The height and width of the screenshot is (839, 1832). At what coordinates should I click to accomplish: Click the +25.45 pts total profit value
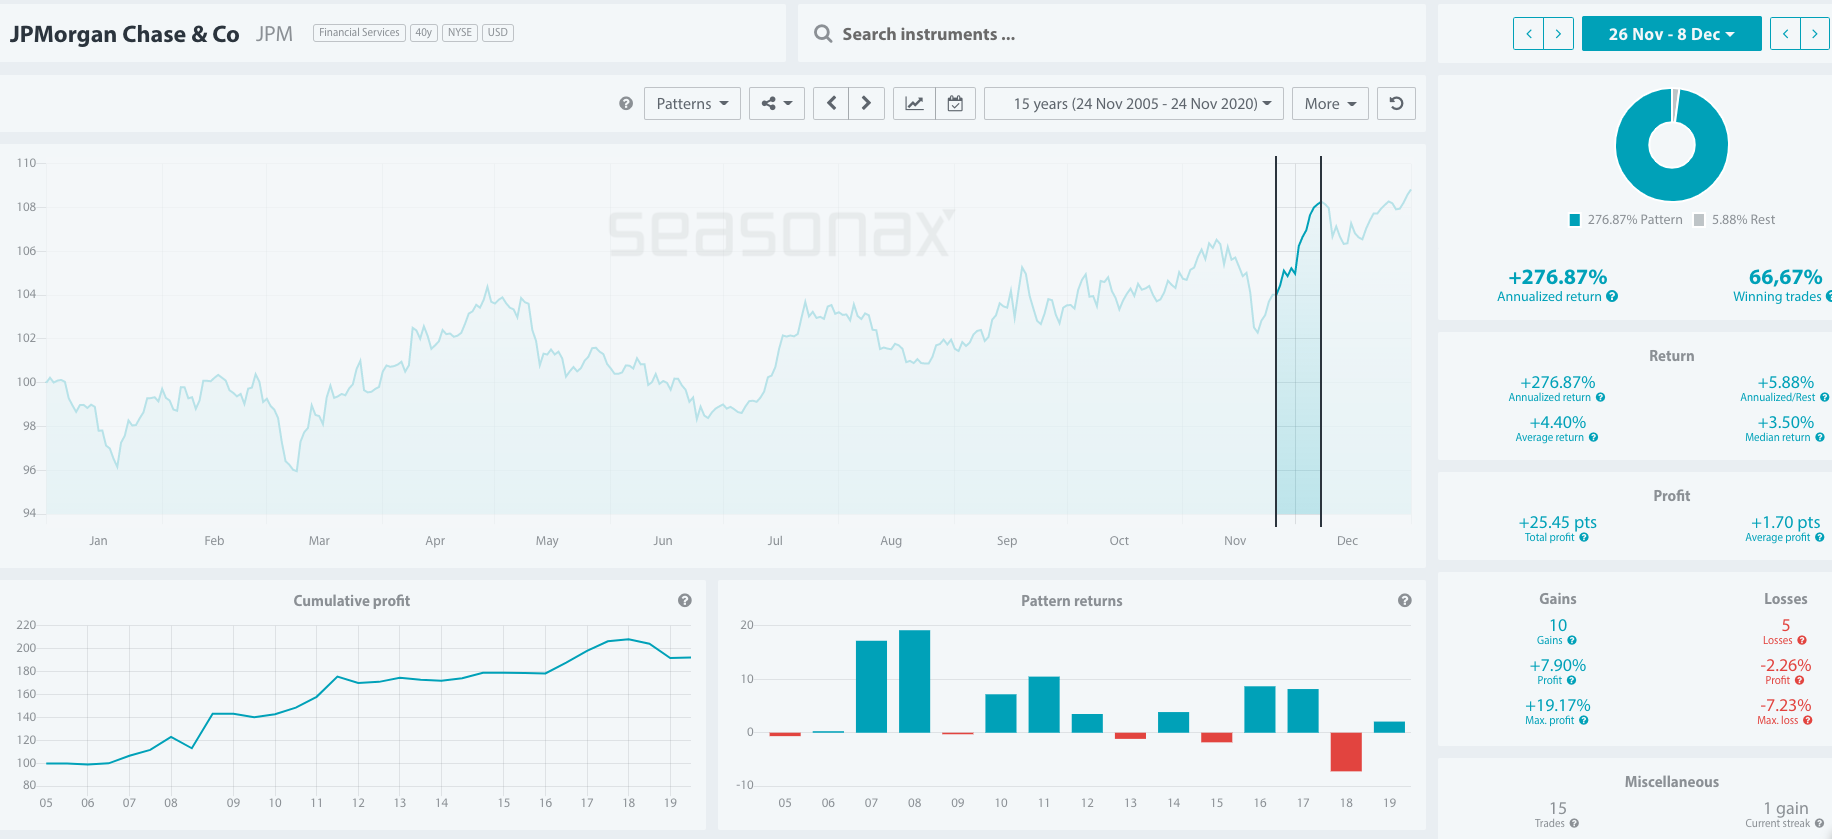(x=1558, y=522)
